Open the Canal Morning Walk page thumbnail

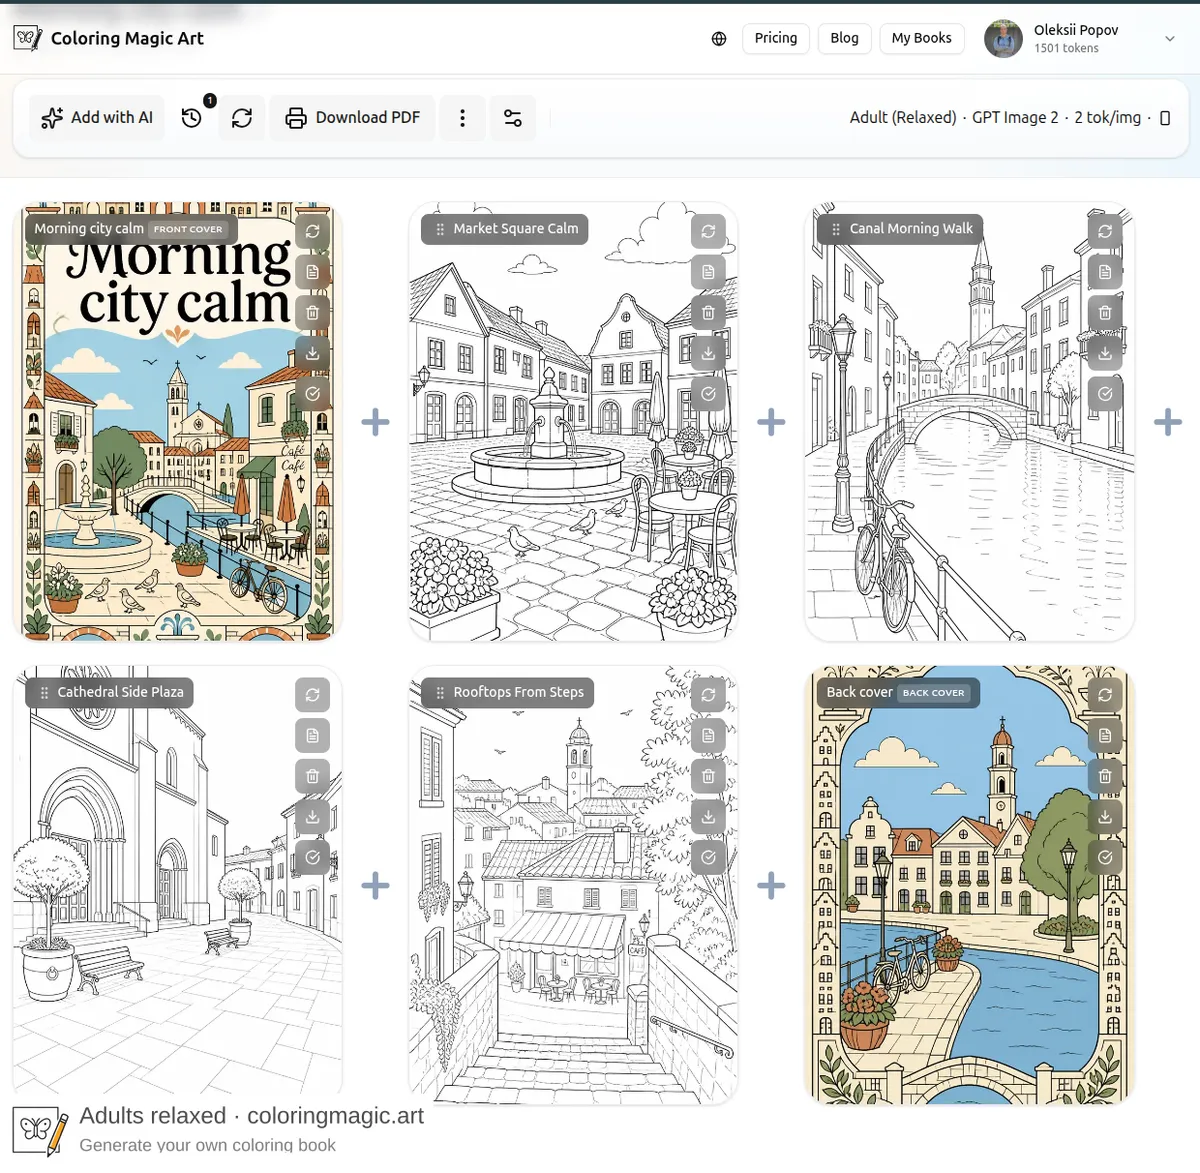pyautogui.click(x=969, y=422)
